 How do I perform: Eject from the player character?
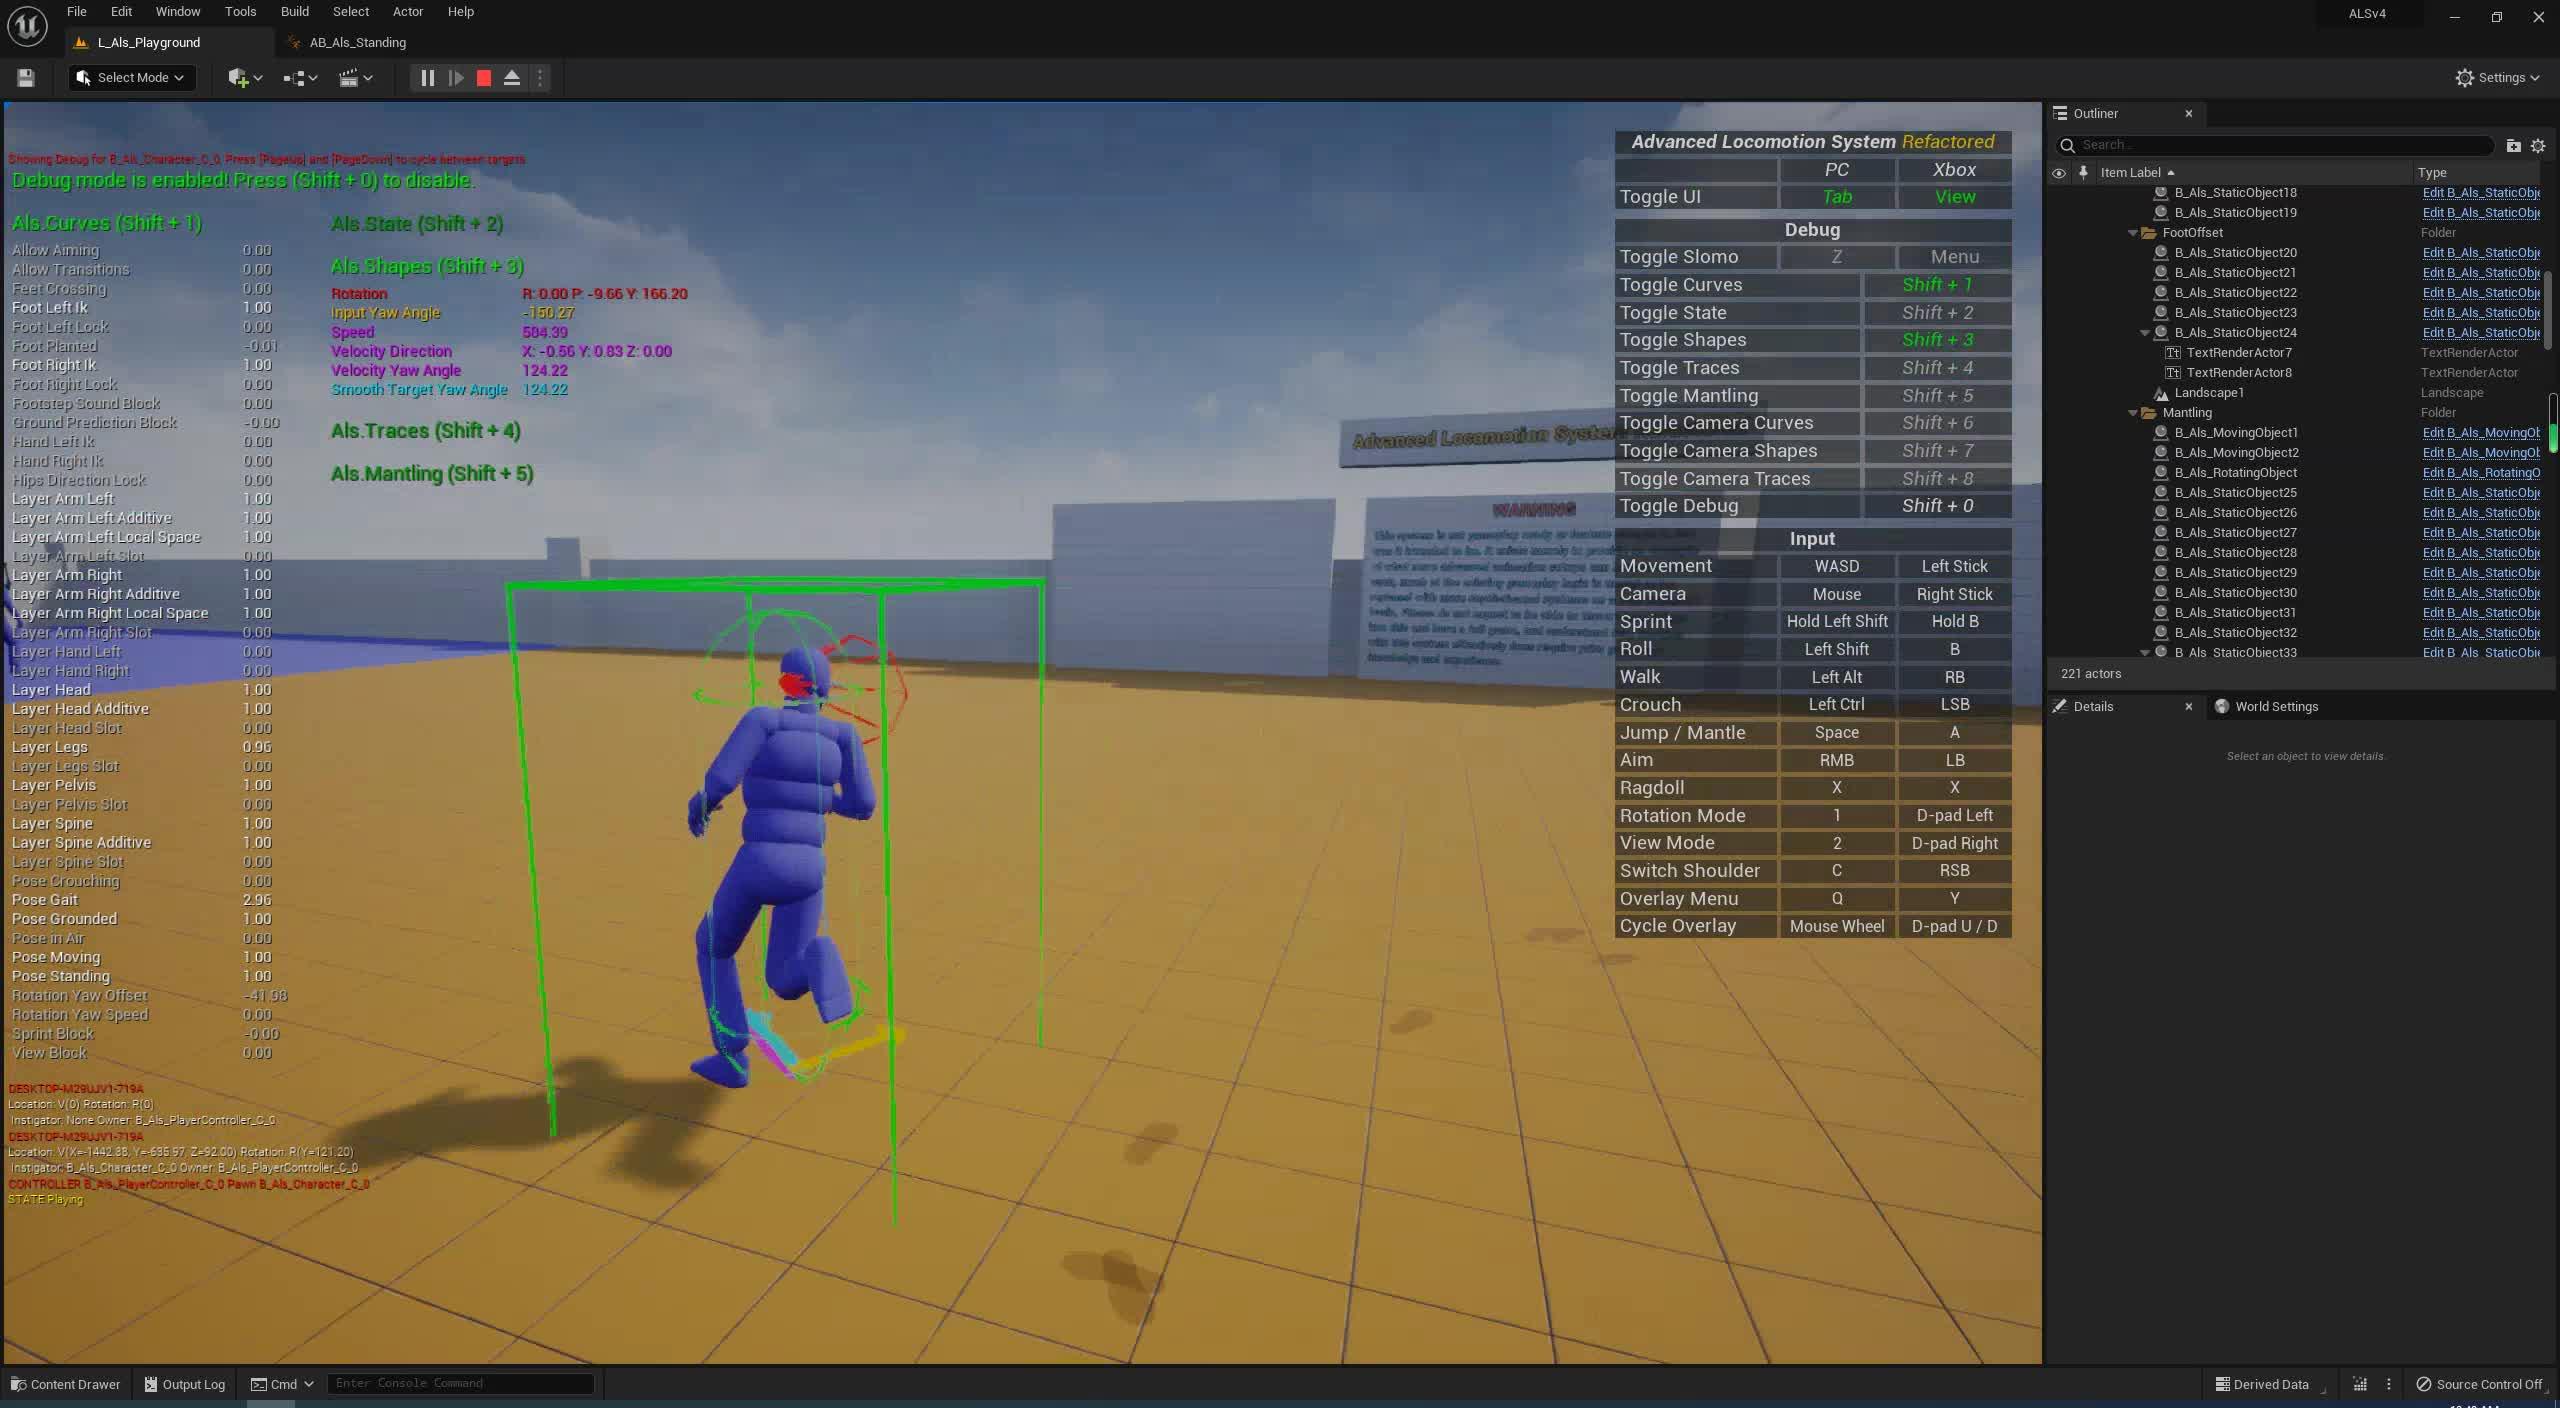tap(512, 77)
